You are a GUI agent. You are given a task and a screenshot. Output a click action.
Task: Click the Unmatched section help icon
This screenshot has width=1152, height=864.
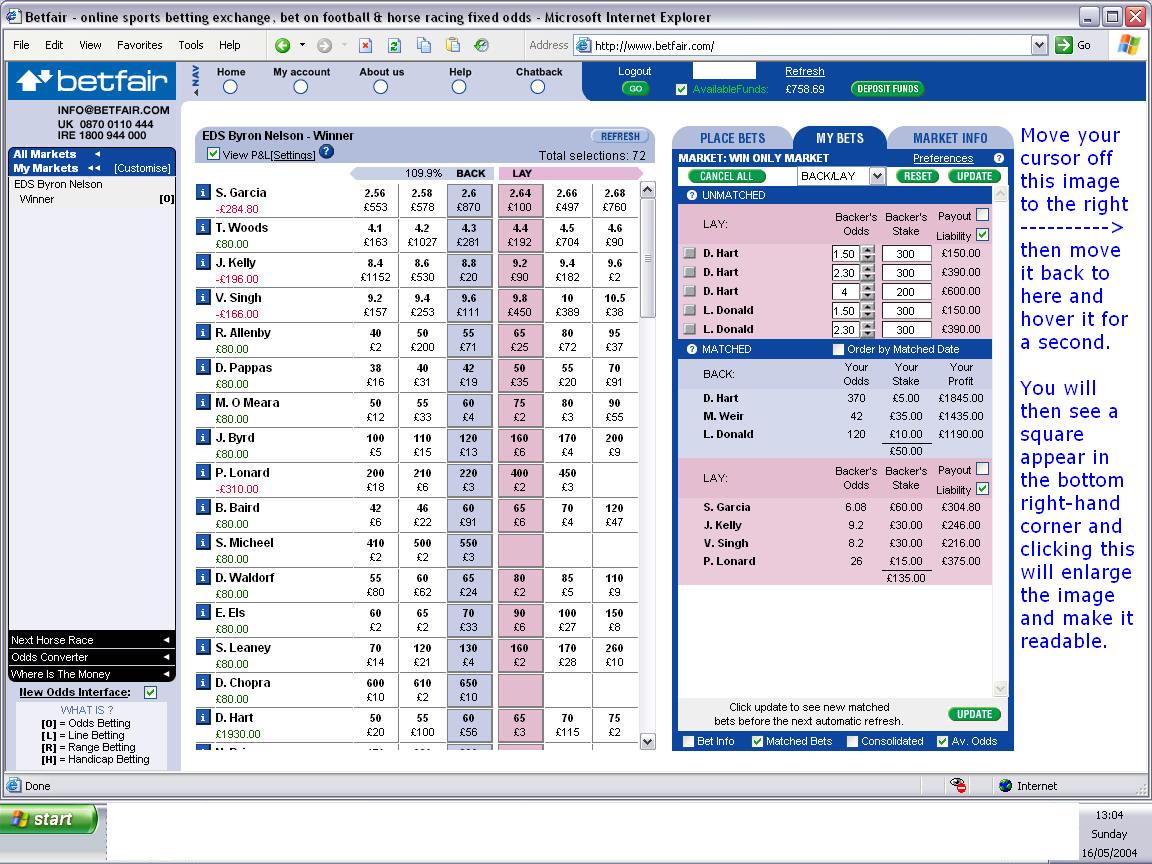tap(692, 195)
